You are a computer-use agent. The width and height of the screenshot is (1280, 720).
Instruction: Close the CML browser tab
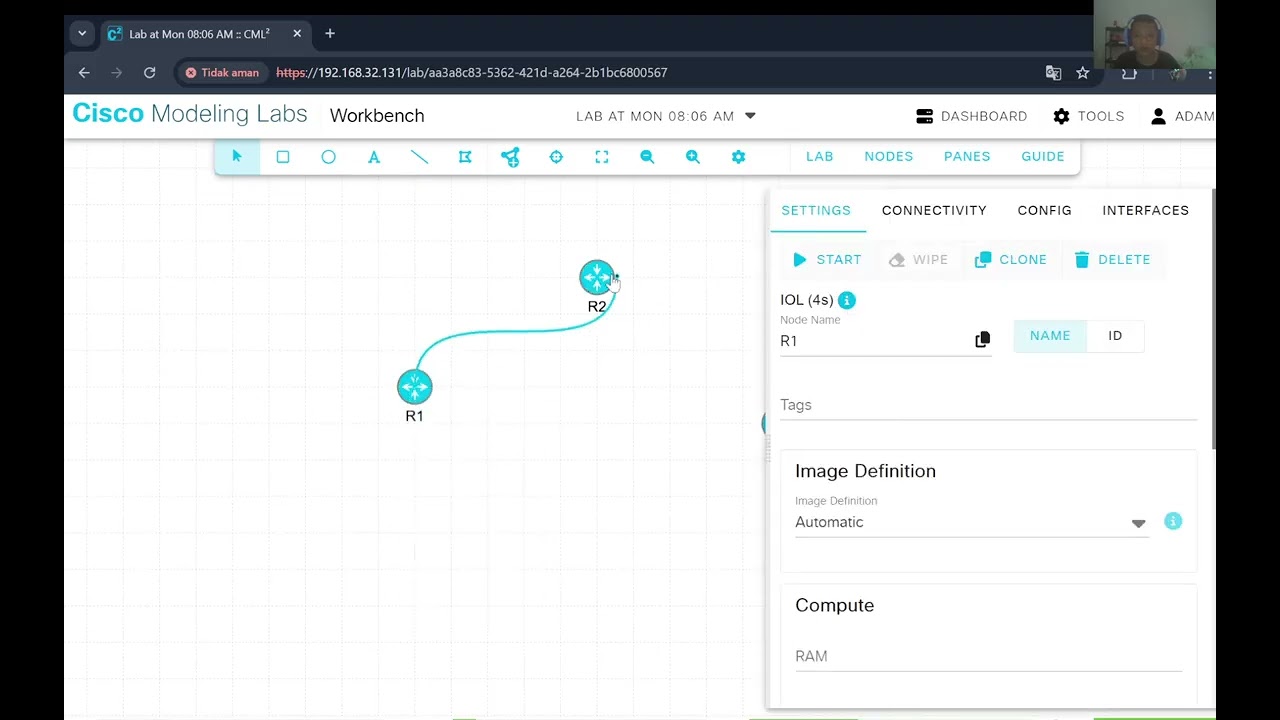pyautogui.click(x=297, y=34)
